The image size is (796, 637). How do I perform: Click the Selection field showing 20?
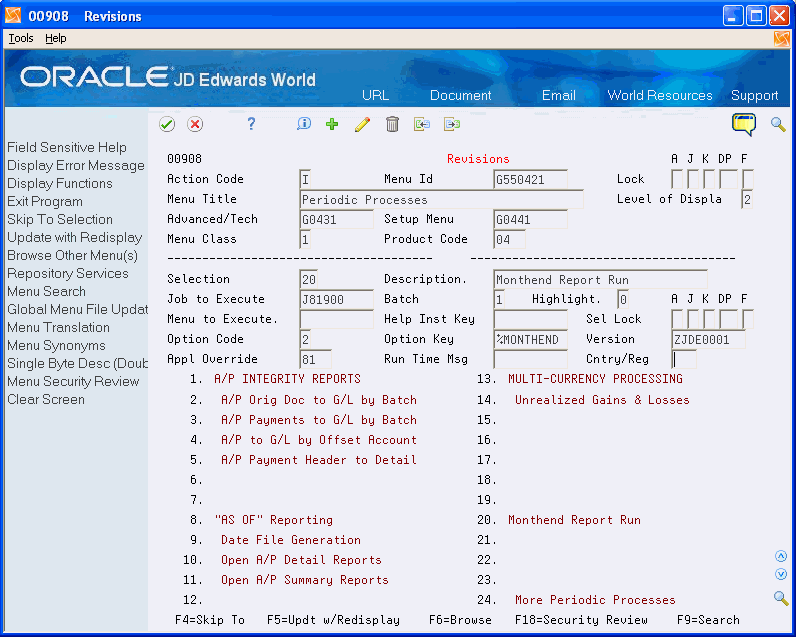(309, 279)
